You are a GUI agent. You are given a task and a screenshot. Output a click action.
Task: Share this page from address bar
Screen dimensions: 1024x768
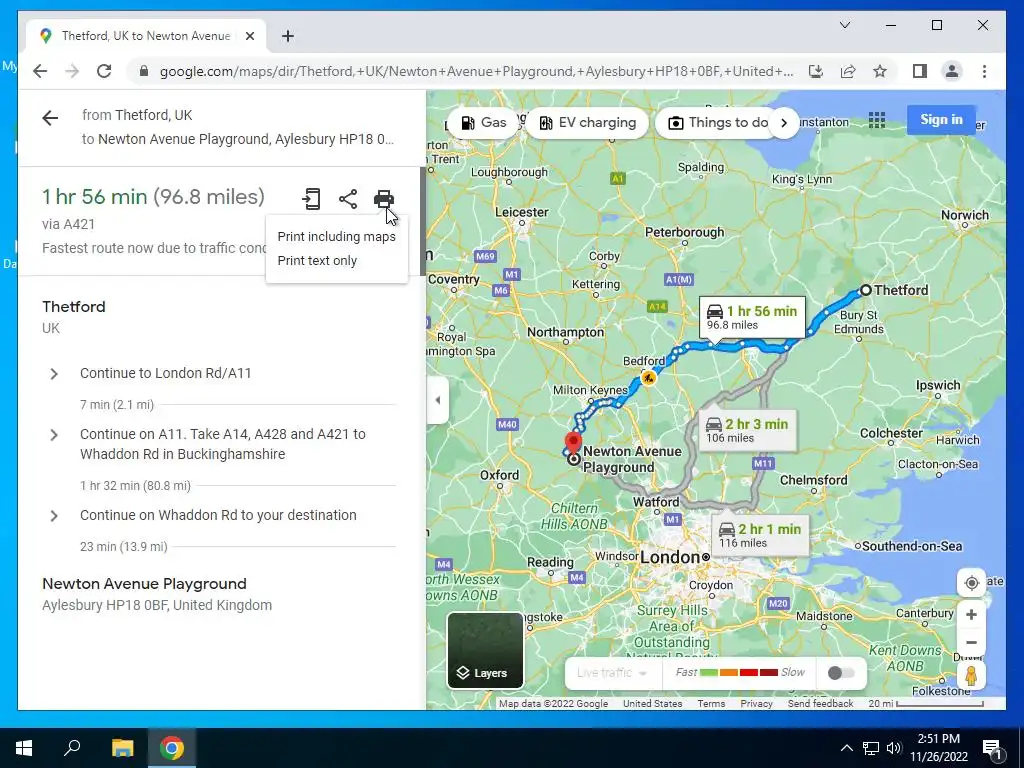point(848,71)
